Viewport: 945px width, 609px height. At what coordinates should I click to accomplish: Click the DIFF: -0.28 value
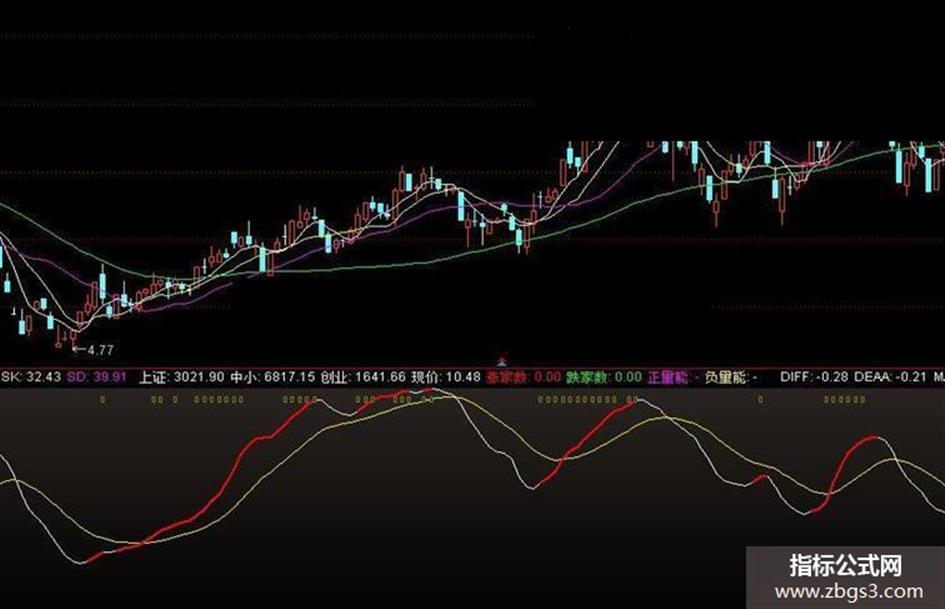tap(815, 377)
